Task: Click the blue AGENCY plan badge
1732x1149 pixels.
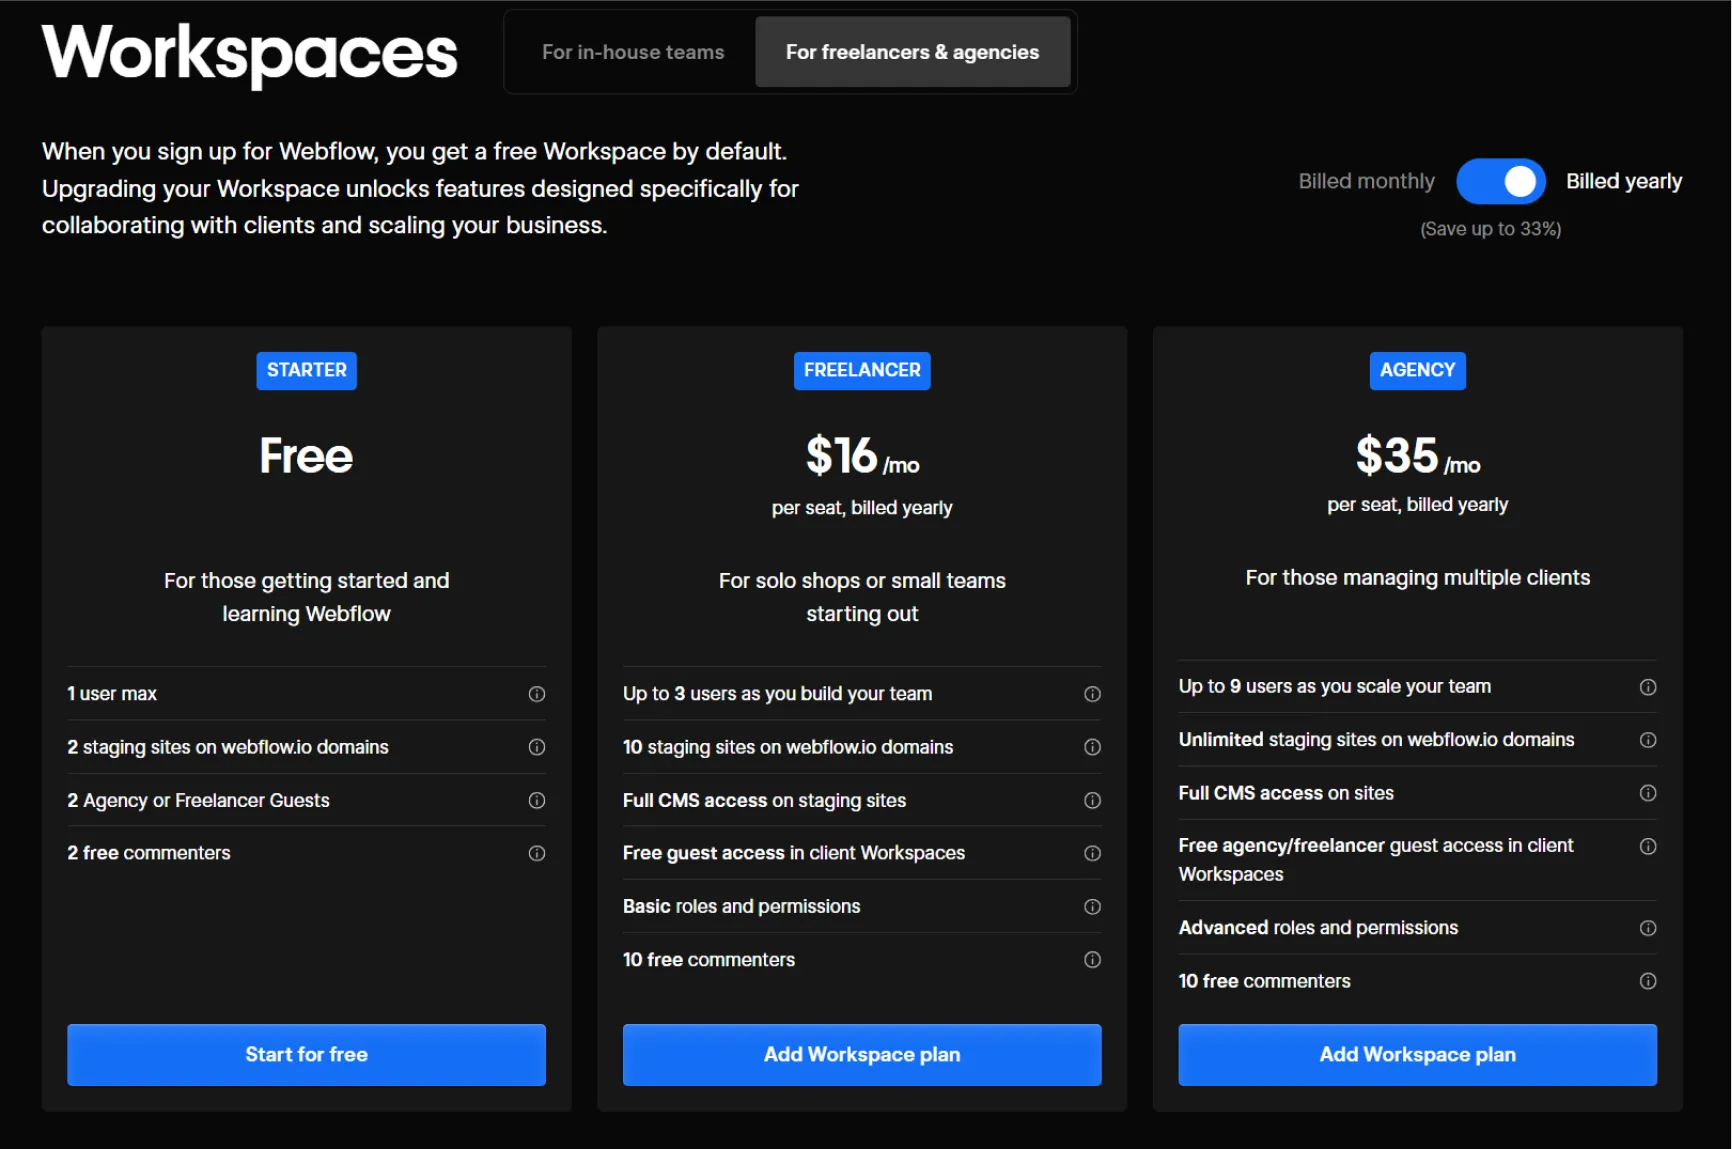Action: tap(1417, 370)
